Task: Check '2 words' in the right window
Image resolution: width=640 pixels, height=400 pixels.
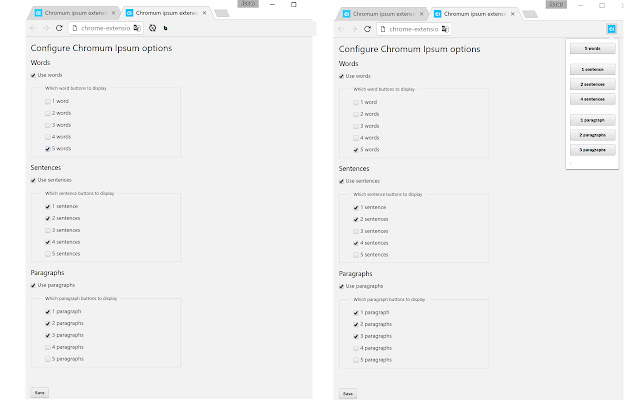Action: tap(356, 114)
